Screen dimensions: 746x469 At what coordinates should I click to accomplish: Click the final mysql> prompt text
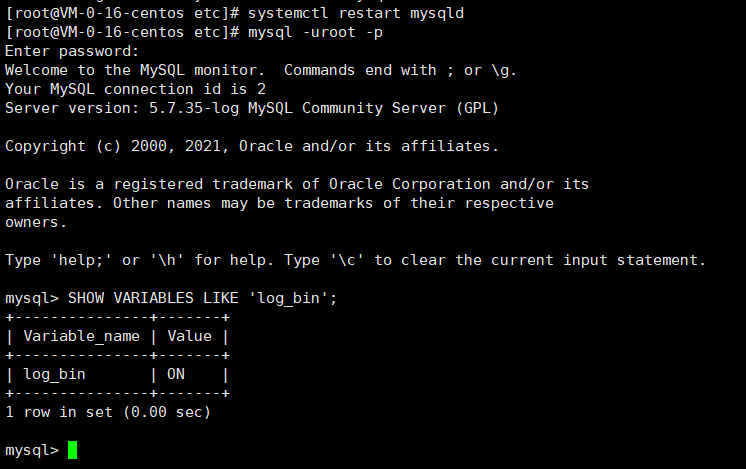point(32,450)
